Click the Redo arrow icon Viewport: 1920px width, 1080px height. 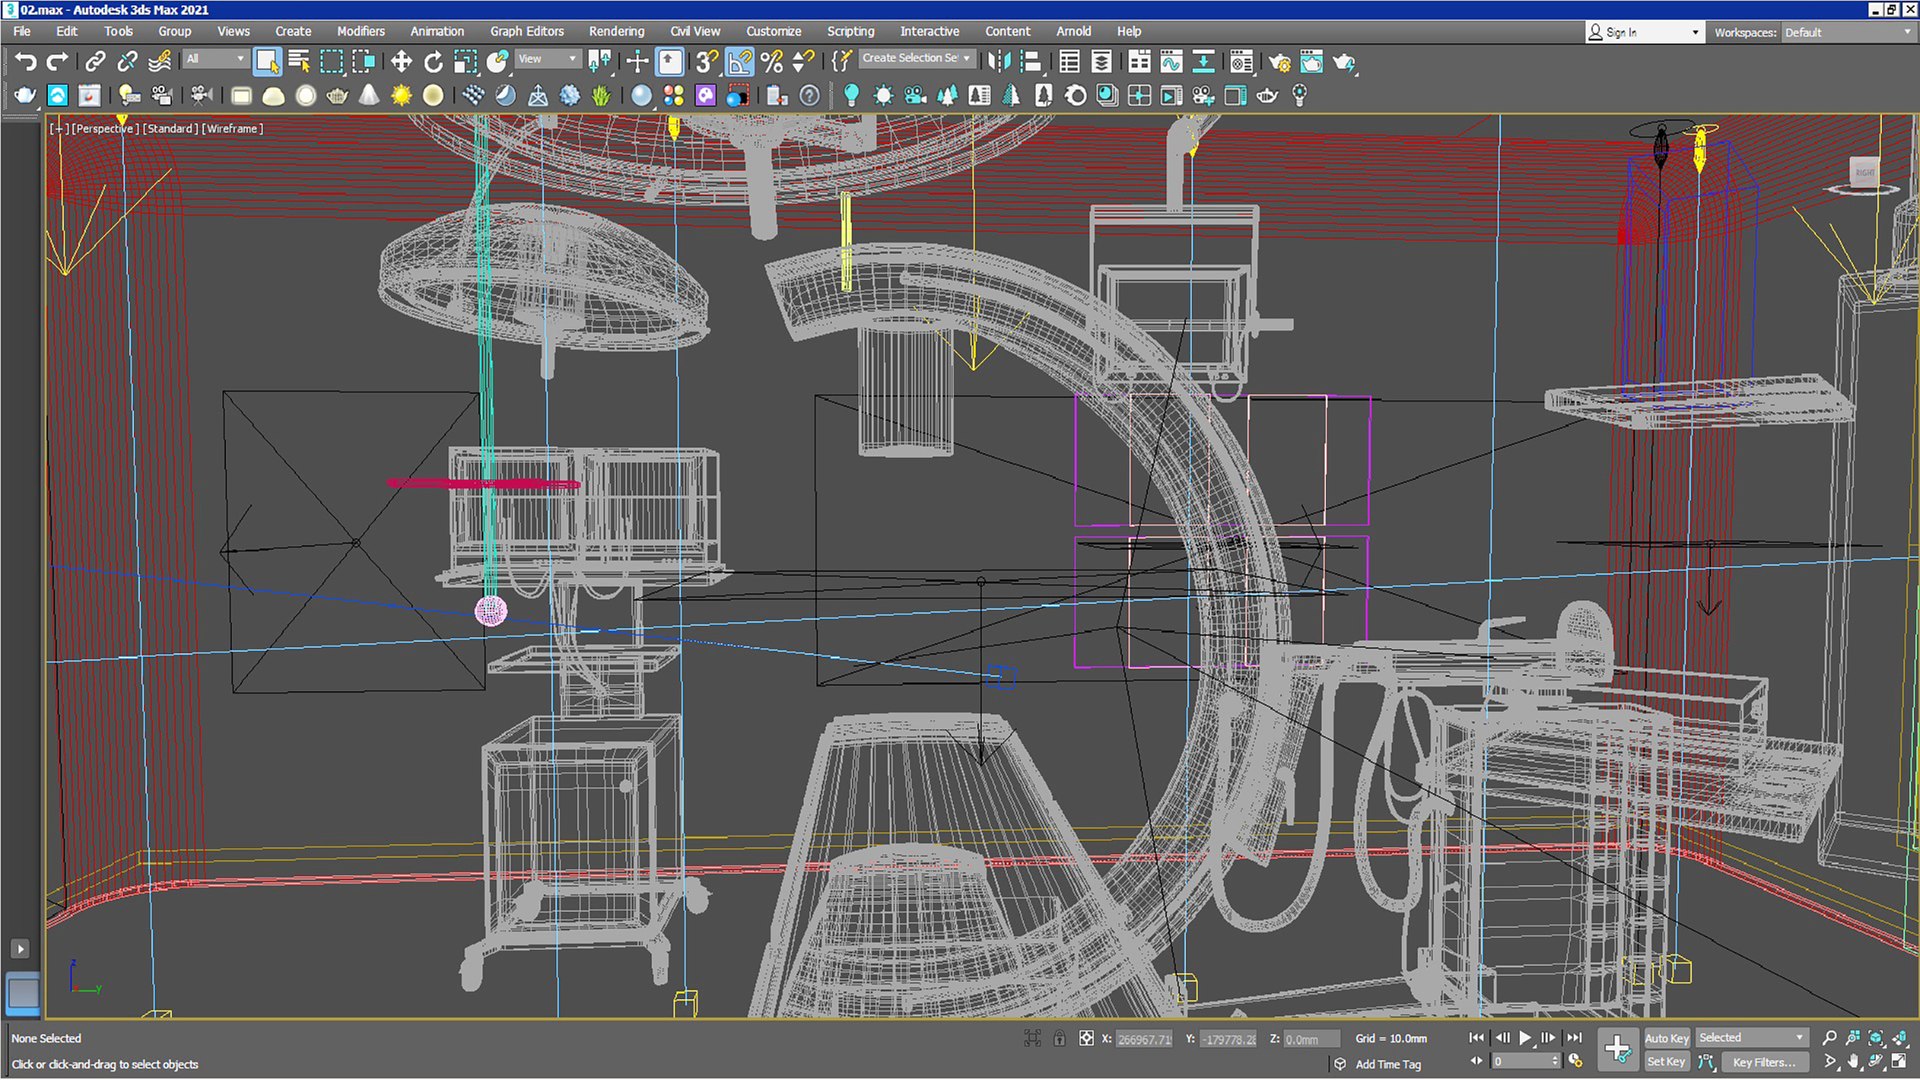point(58,62)
